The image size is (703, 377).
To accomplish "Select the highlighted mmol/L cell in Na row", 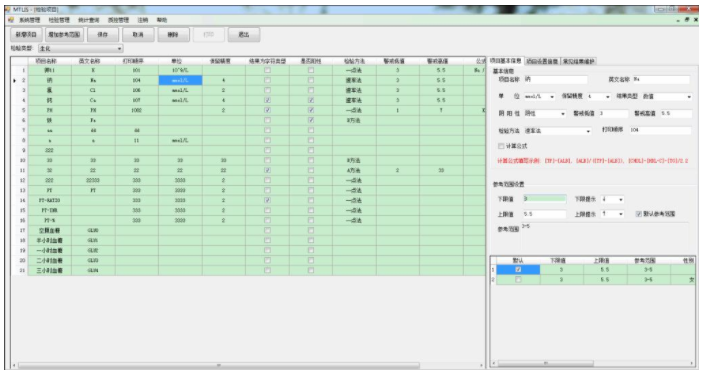I will point(180,80).
